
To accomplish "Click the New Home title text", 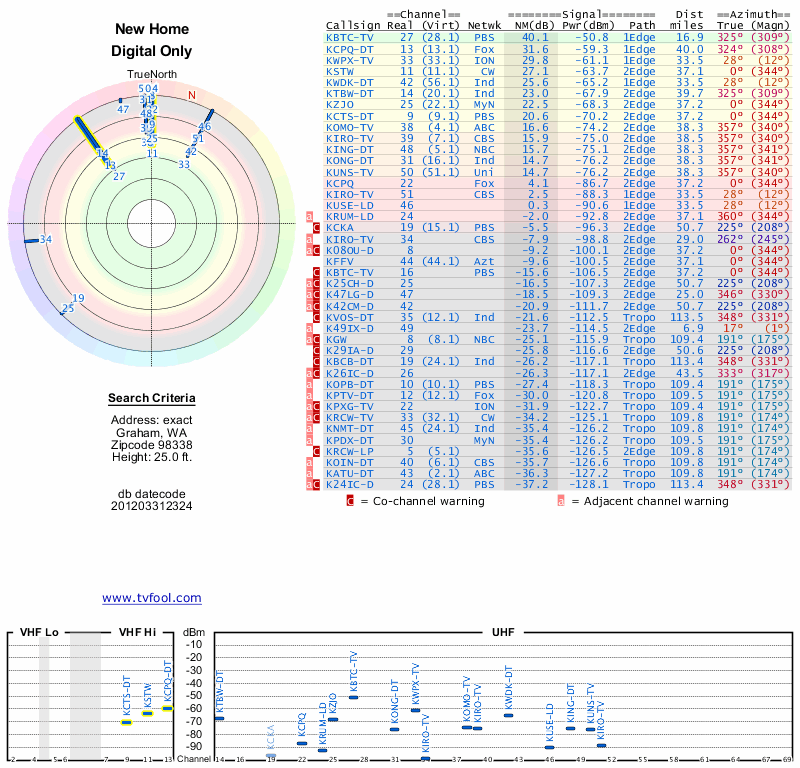I will [152, 29].
